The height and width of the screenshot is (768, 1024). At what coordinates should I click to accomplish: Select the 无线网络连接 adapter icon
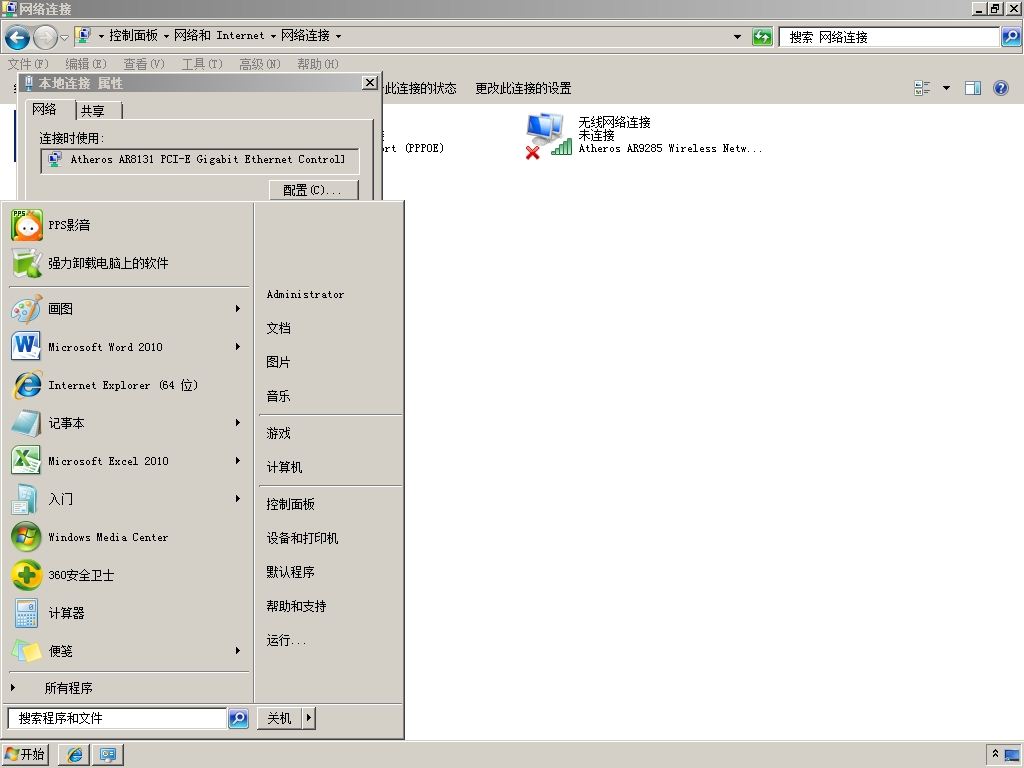tap(547, 135)
